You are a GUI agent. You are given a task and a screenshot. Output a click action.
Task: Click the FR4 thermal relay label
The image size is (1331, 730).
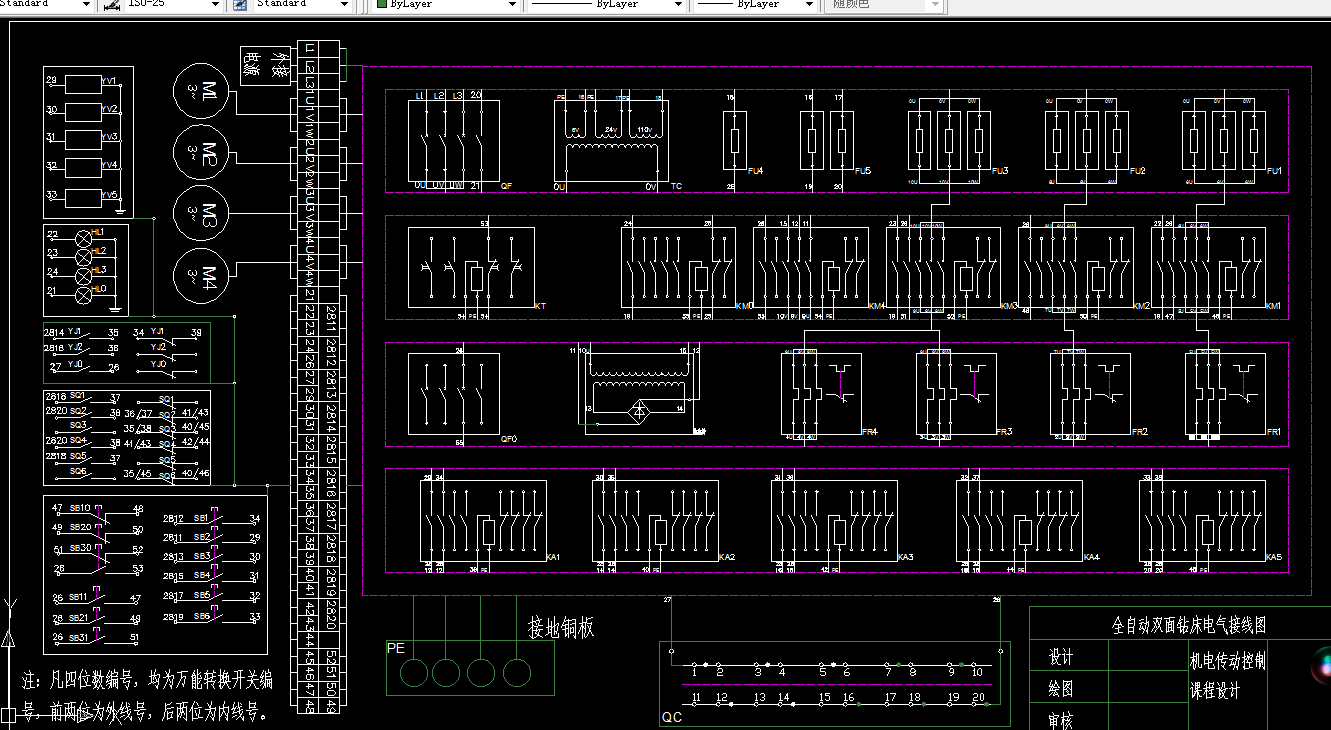coord(869,432)
